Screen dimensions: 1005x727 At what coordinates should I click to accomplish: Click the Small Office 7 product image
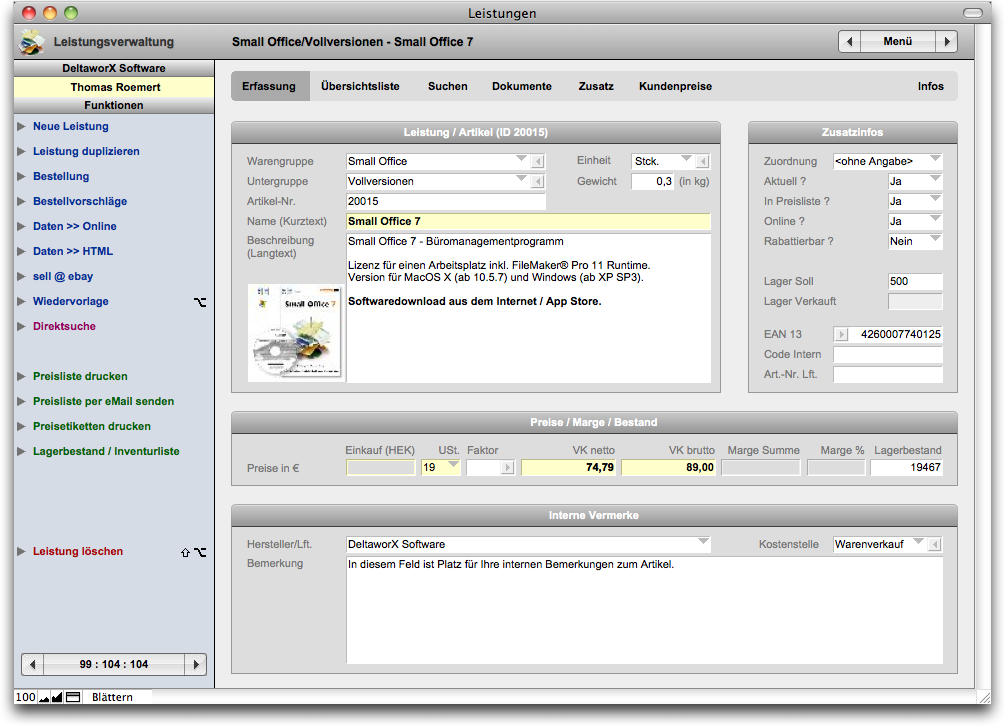tap(296, 333)
